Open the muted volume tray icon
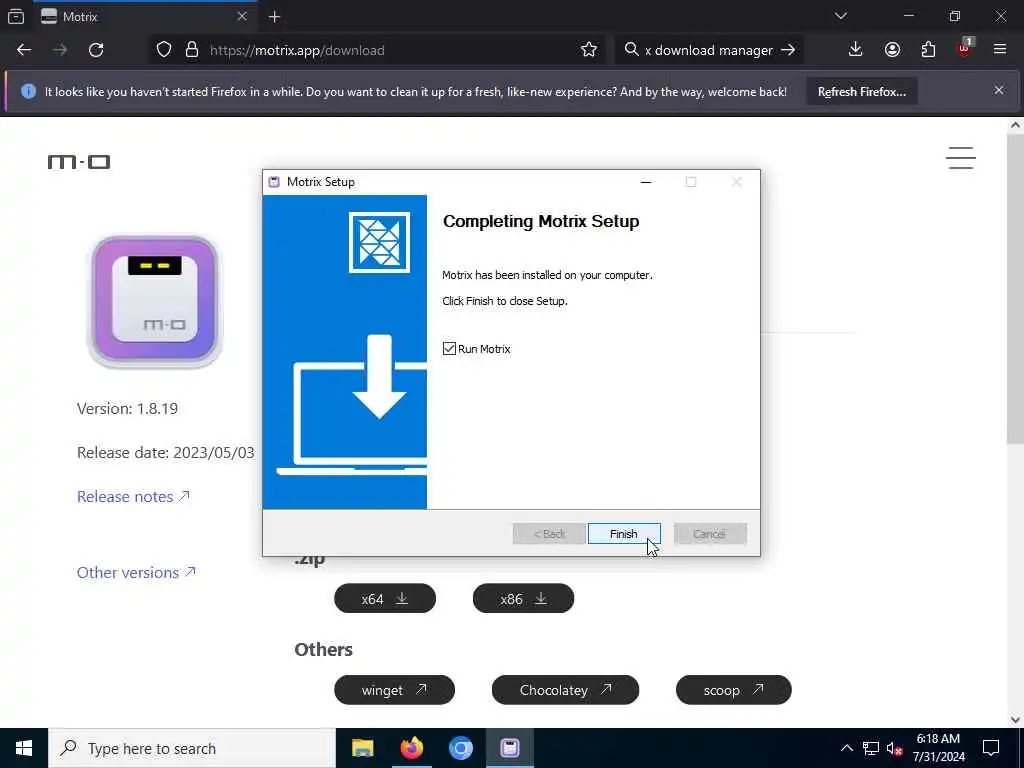This screenshot has height=768, width=1024. coord(895,748)
